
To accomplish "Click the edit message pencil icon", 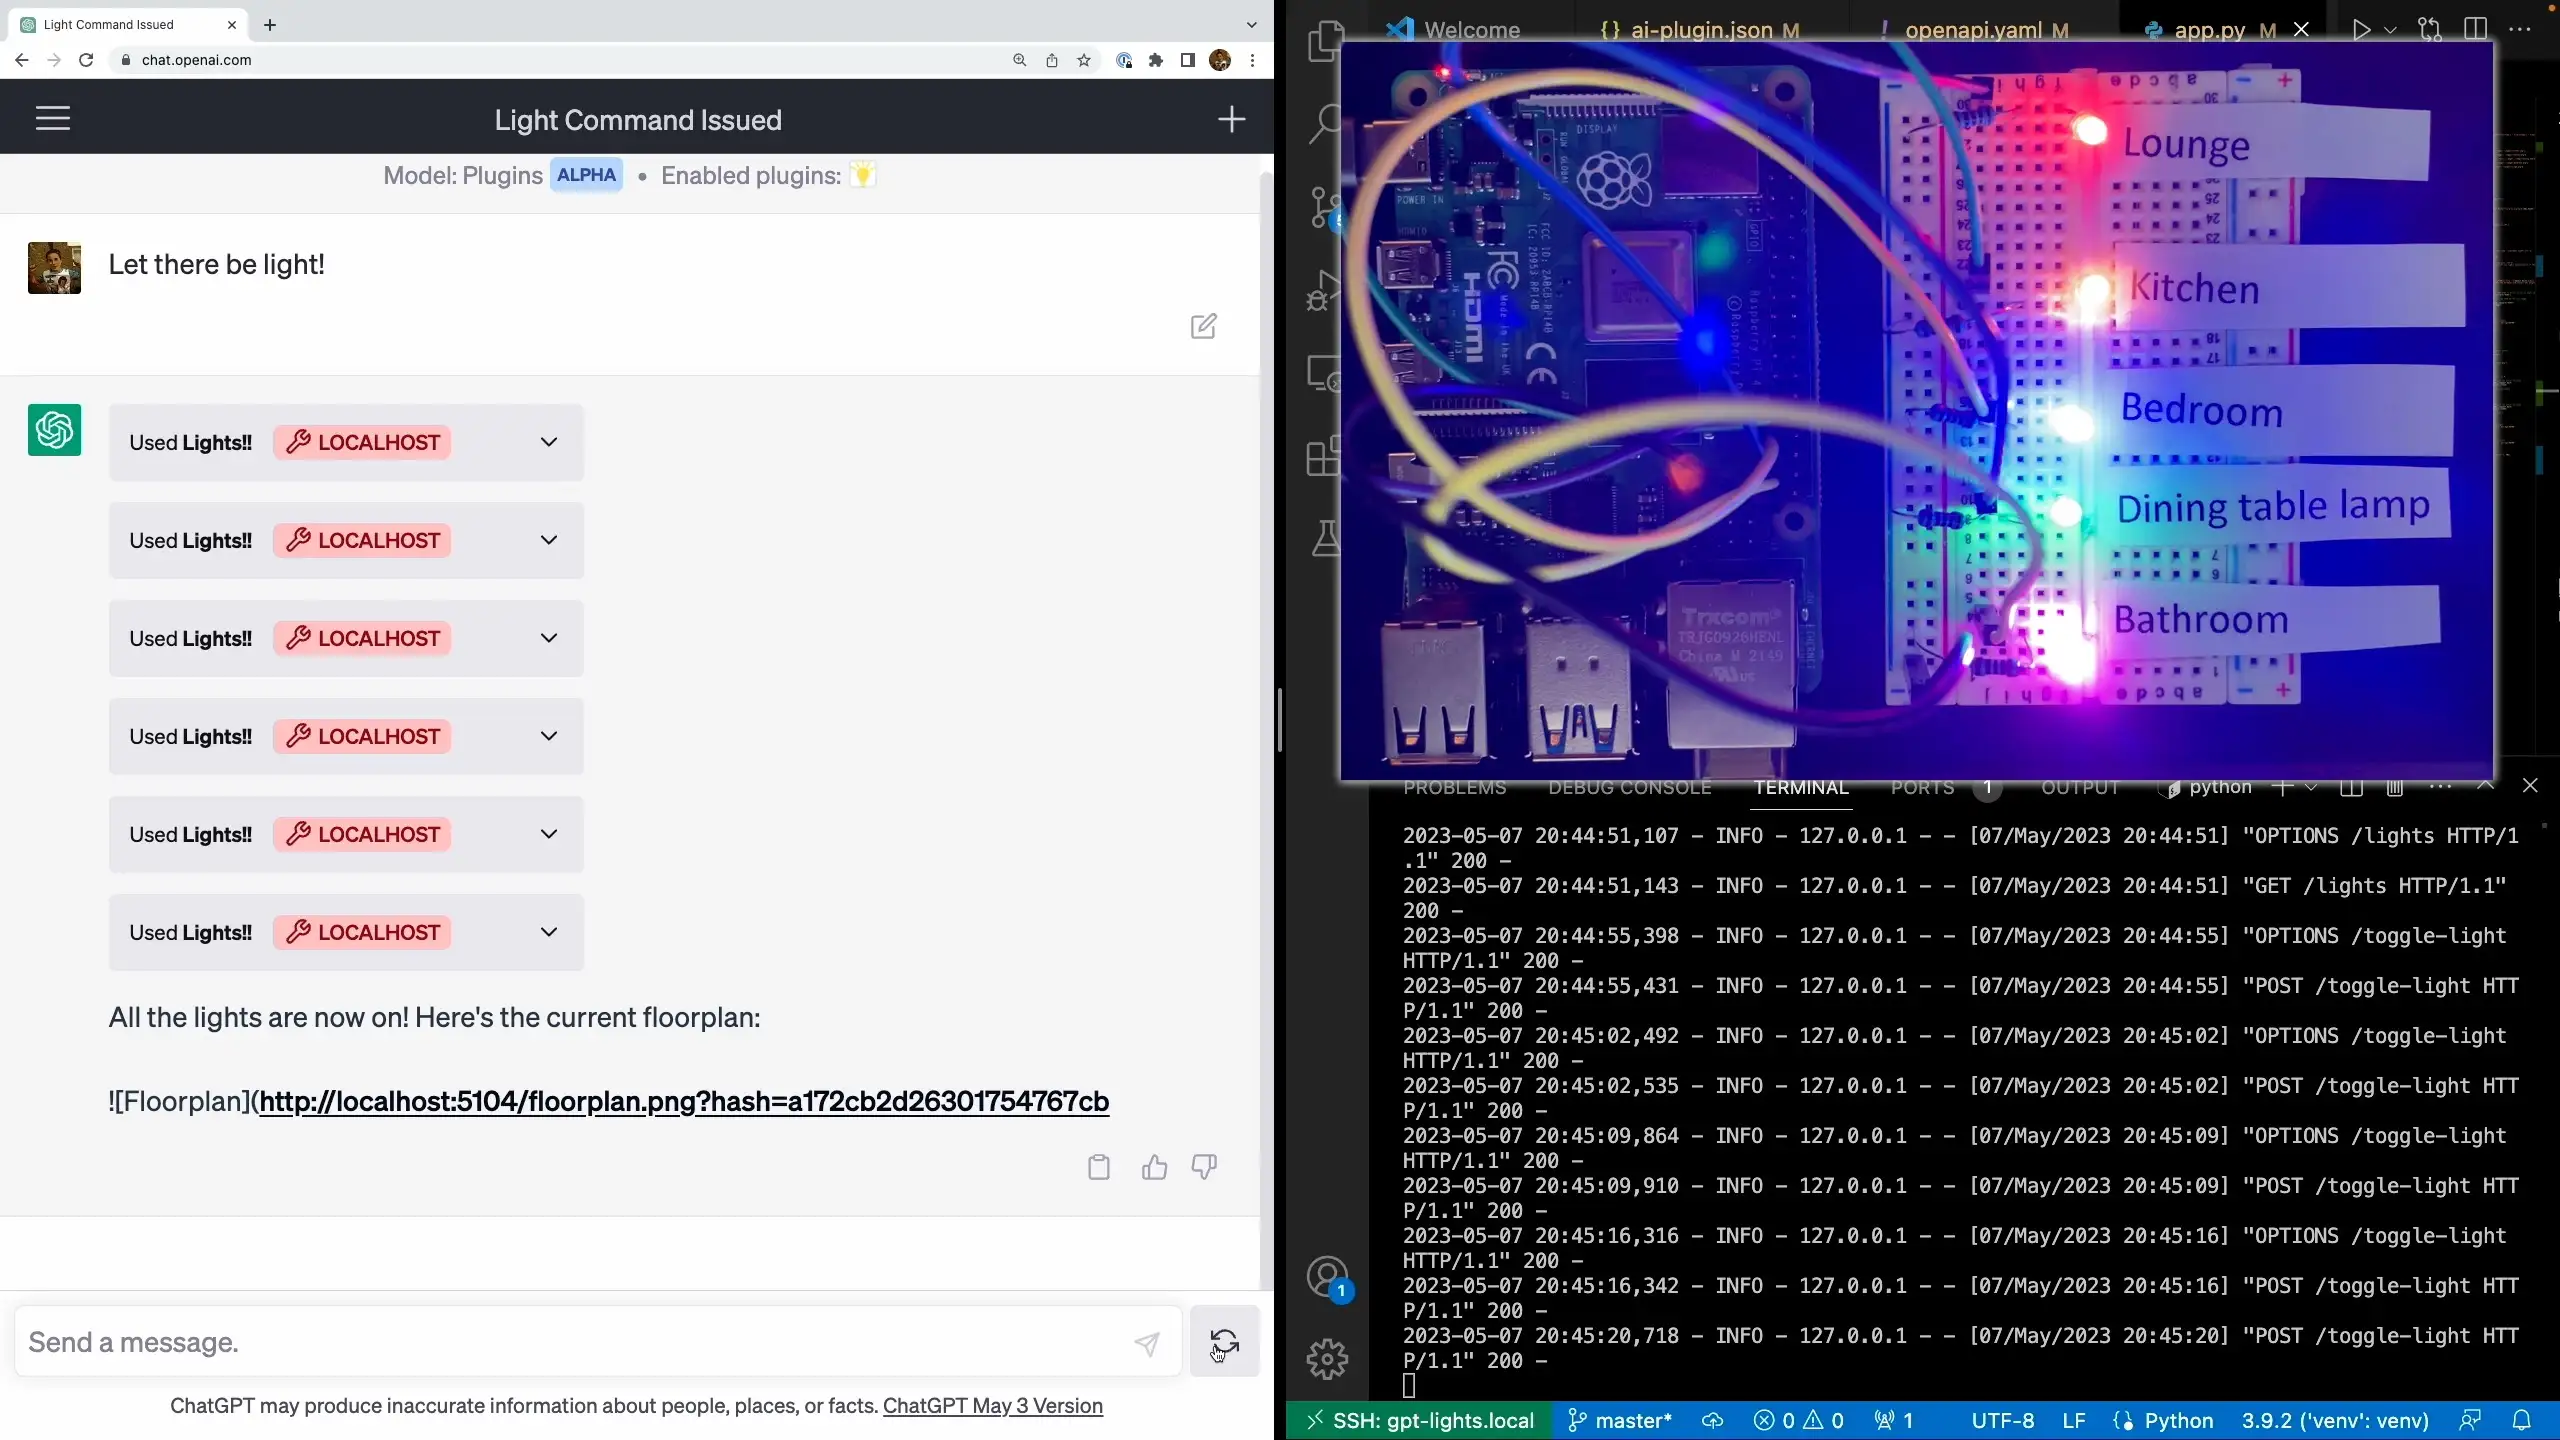I will pos(1203,326).
